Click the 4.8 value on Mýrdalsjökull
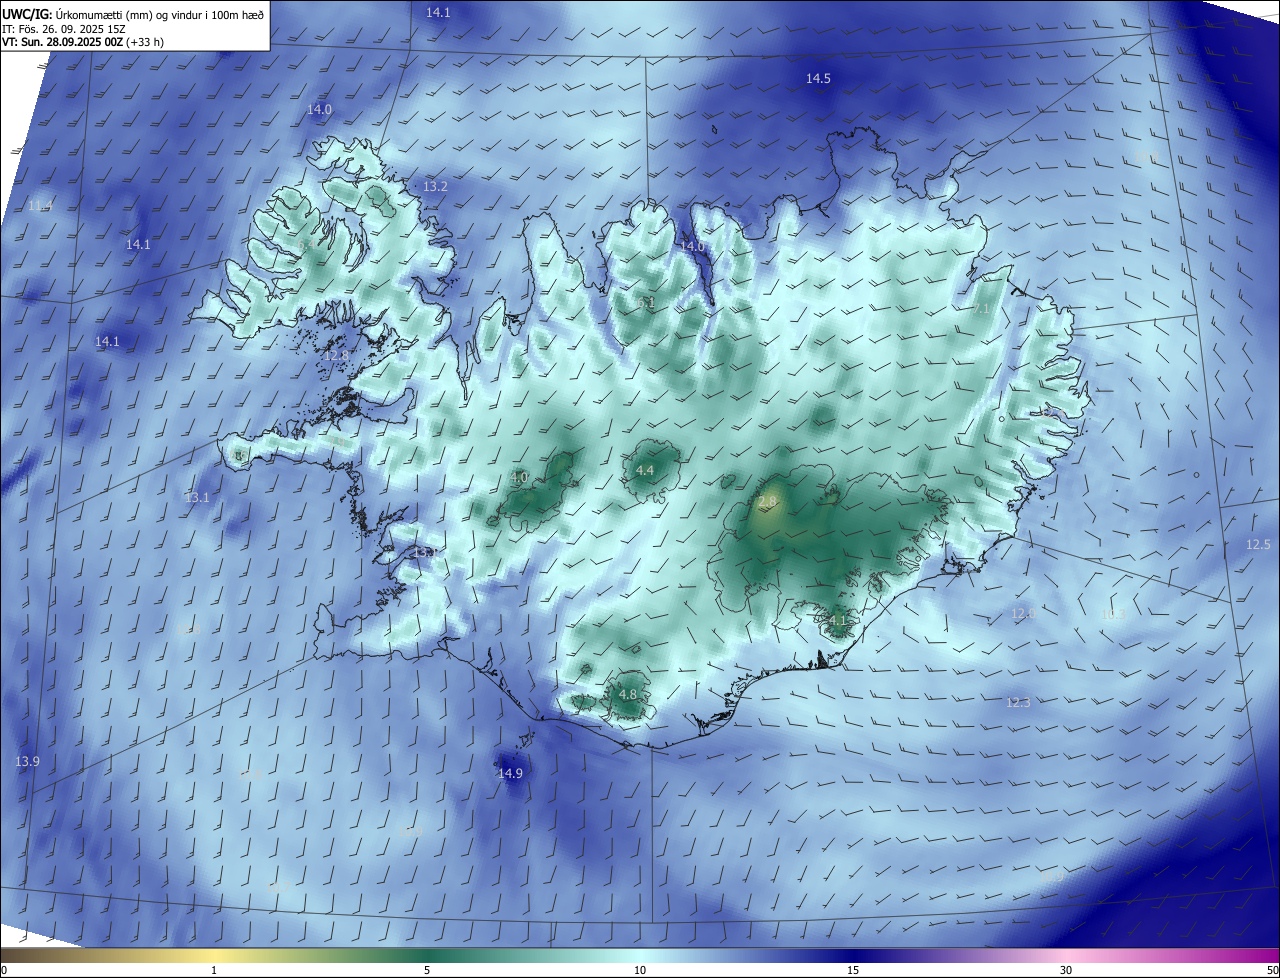Screen dimensions: 1280x978 pyautogui.click(x=628, y=694)
